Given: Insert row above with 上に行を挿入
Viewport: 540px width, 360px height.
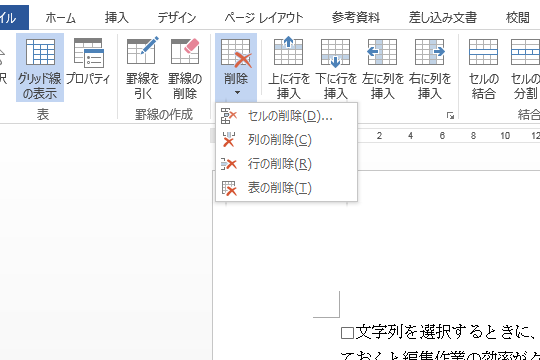Looking at the screenshot, I should point(289,68).
